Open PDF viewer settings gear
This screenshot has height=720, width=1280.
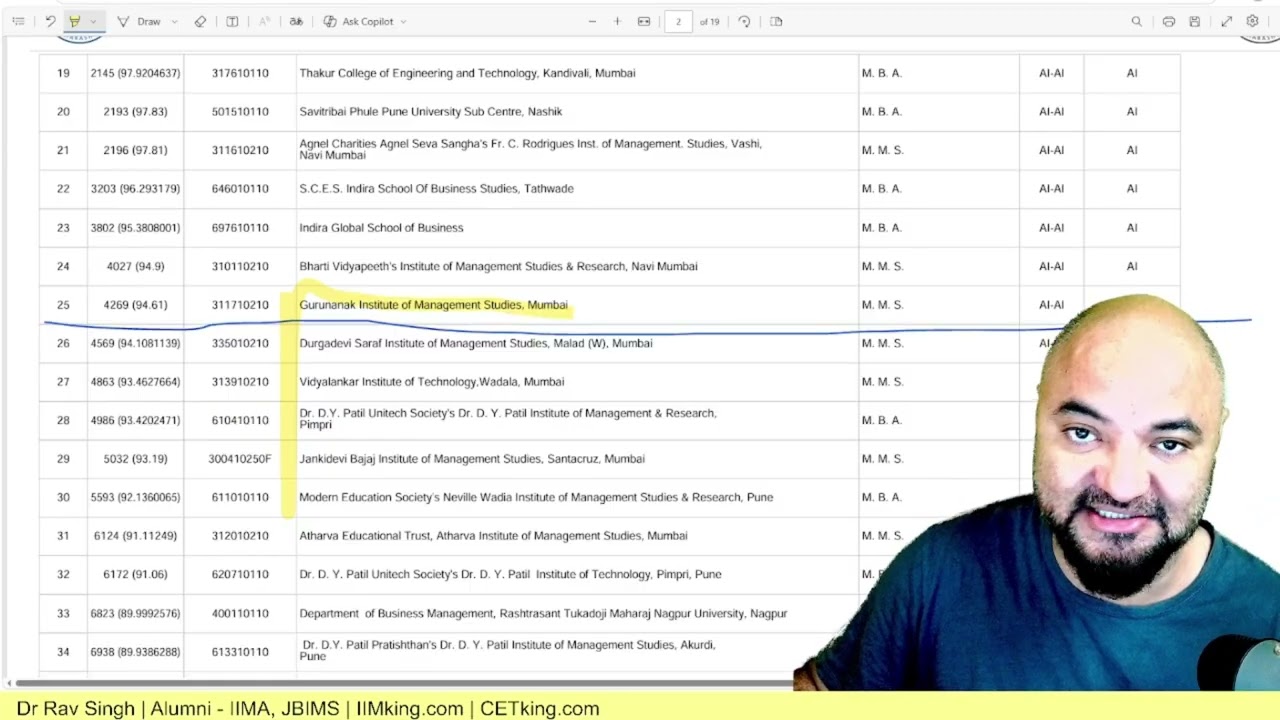coord(1252,21)
